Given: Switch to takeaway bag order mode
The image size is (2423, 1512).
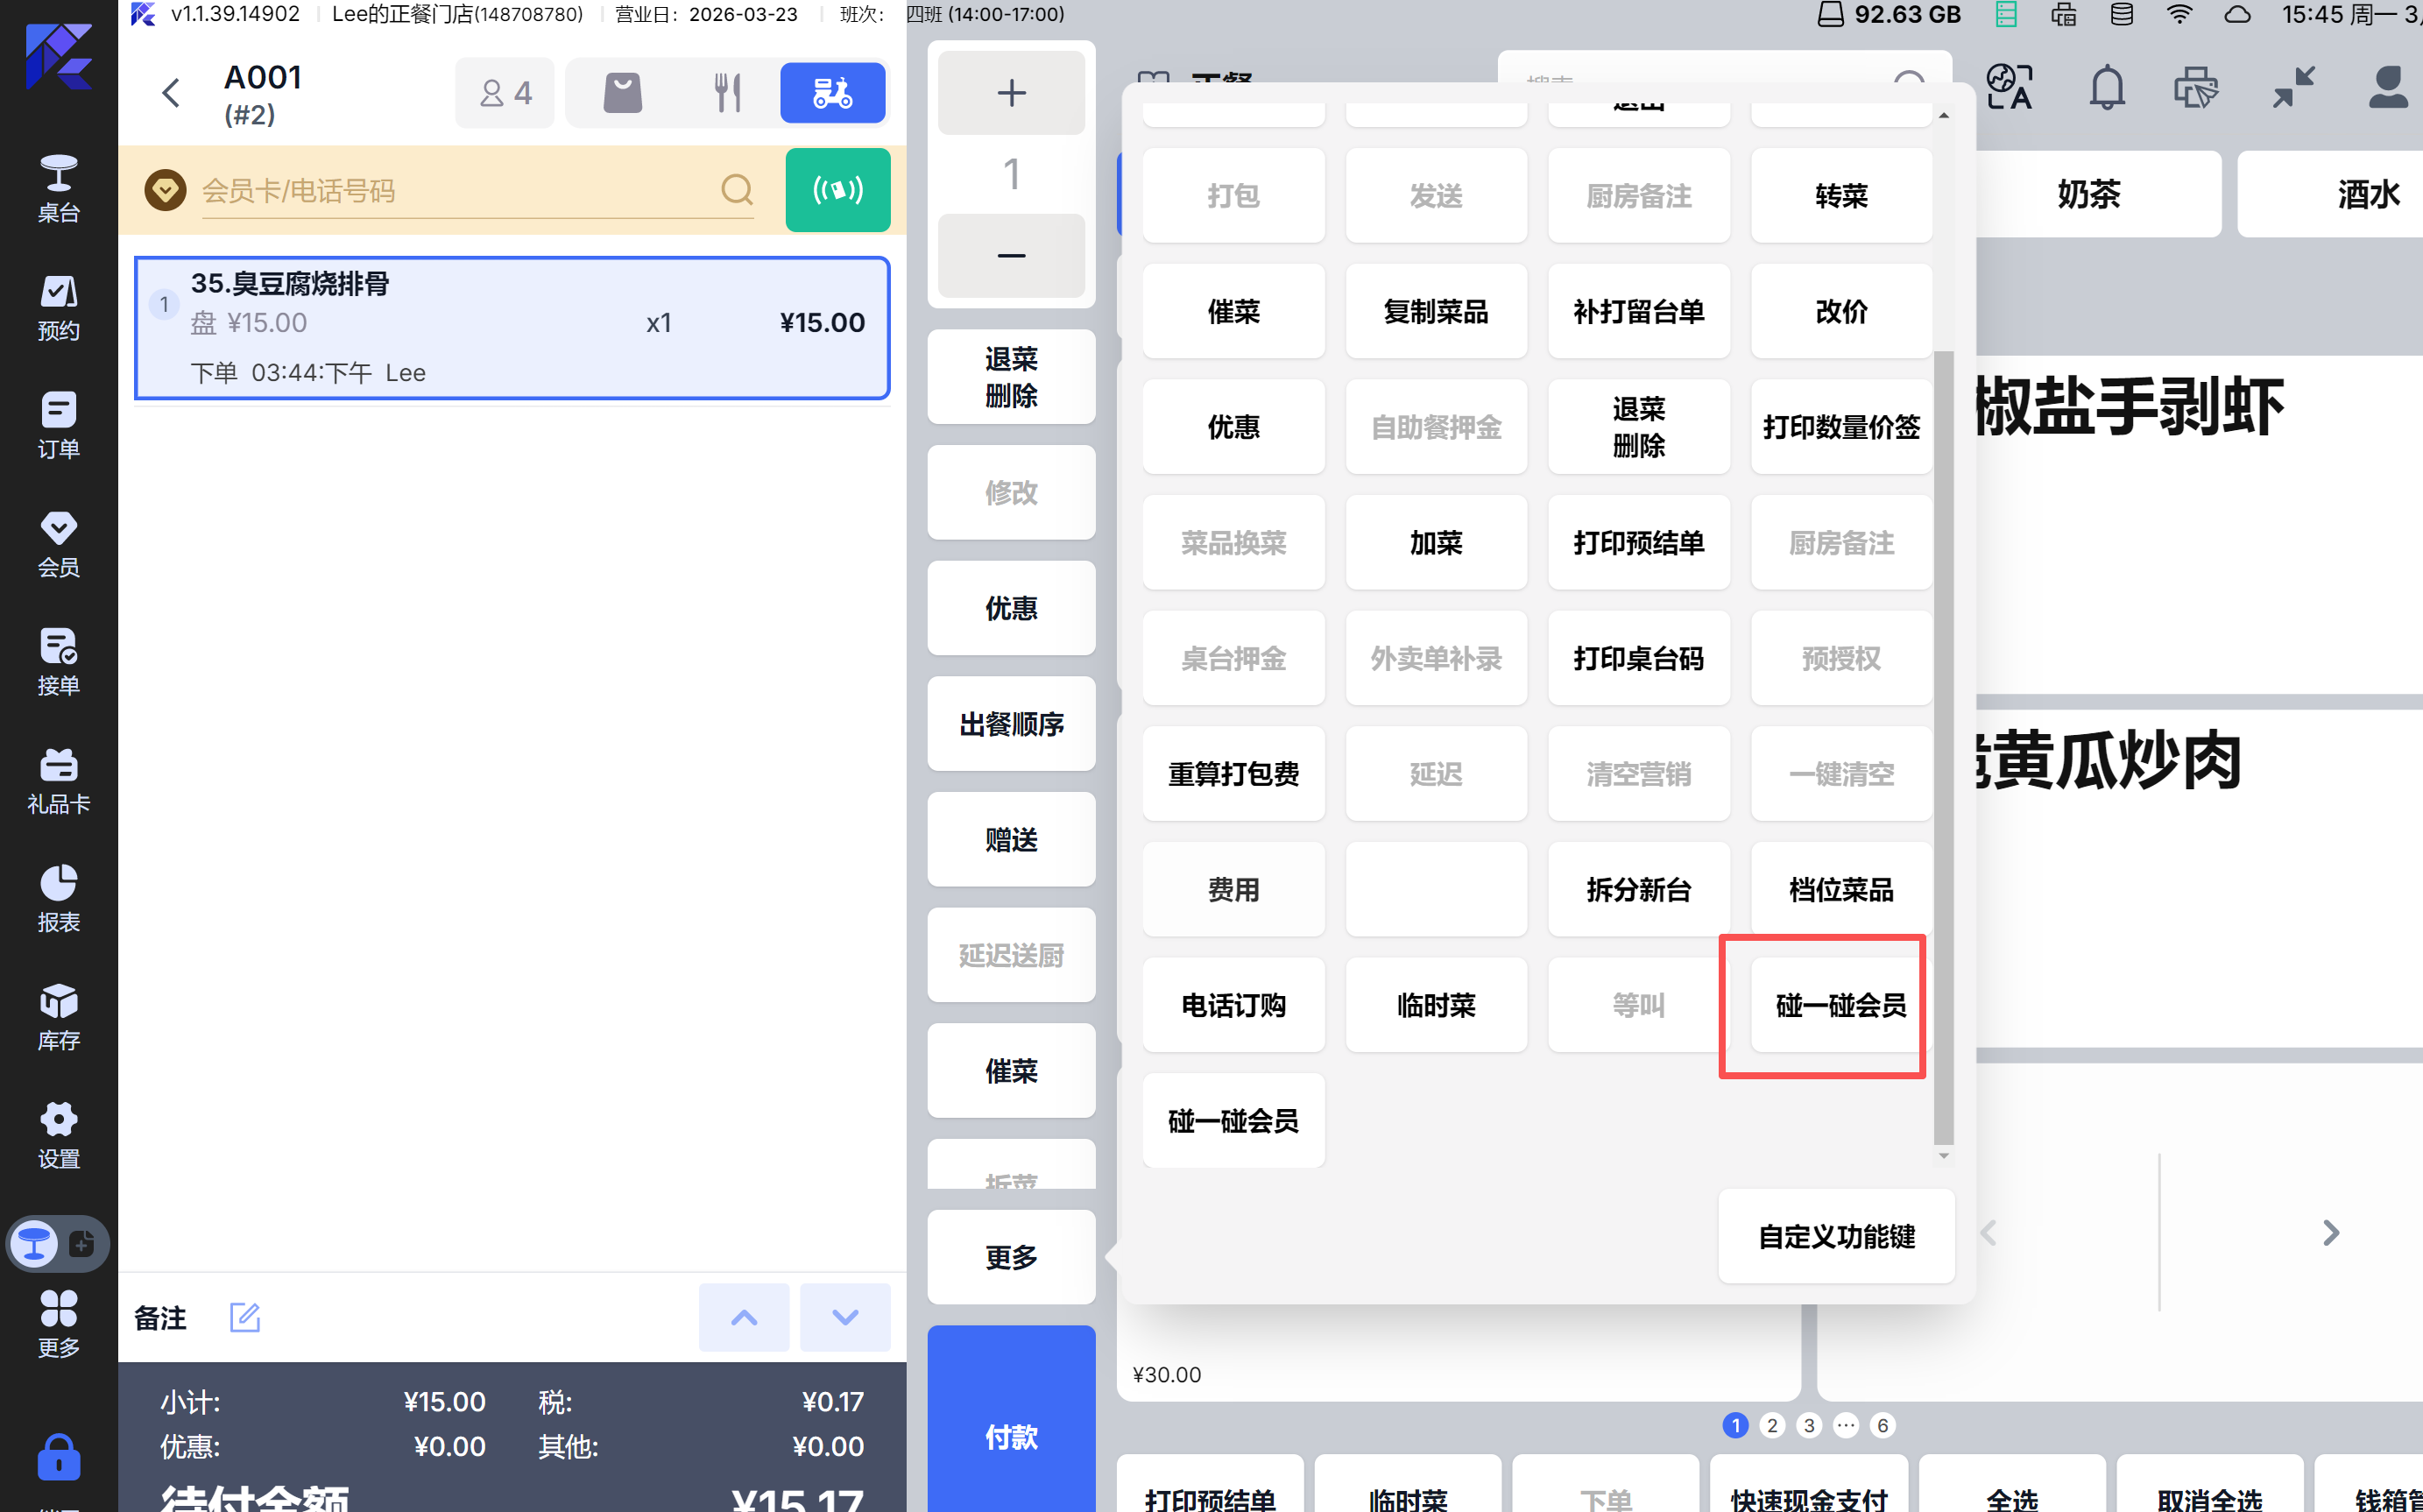Looking at the screenshot, I should coord(622,93).
